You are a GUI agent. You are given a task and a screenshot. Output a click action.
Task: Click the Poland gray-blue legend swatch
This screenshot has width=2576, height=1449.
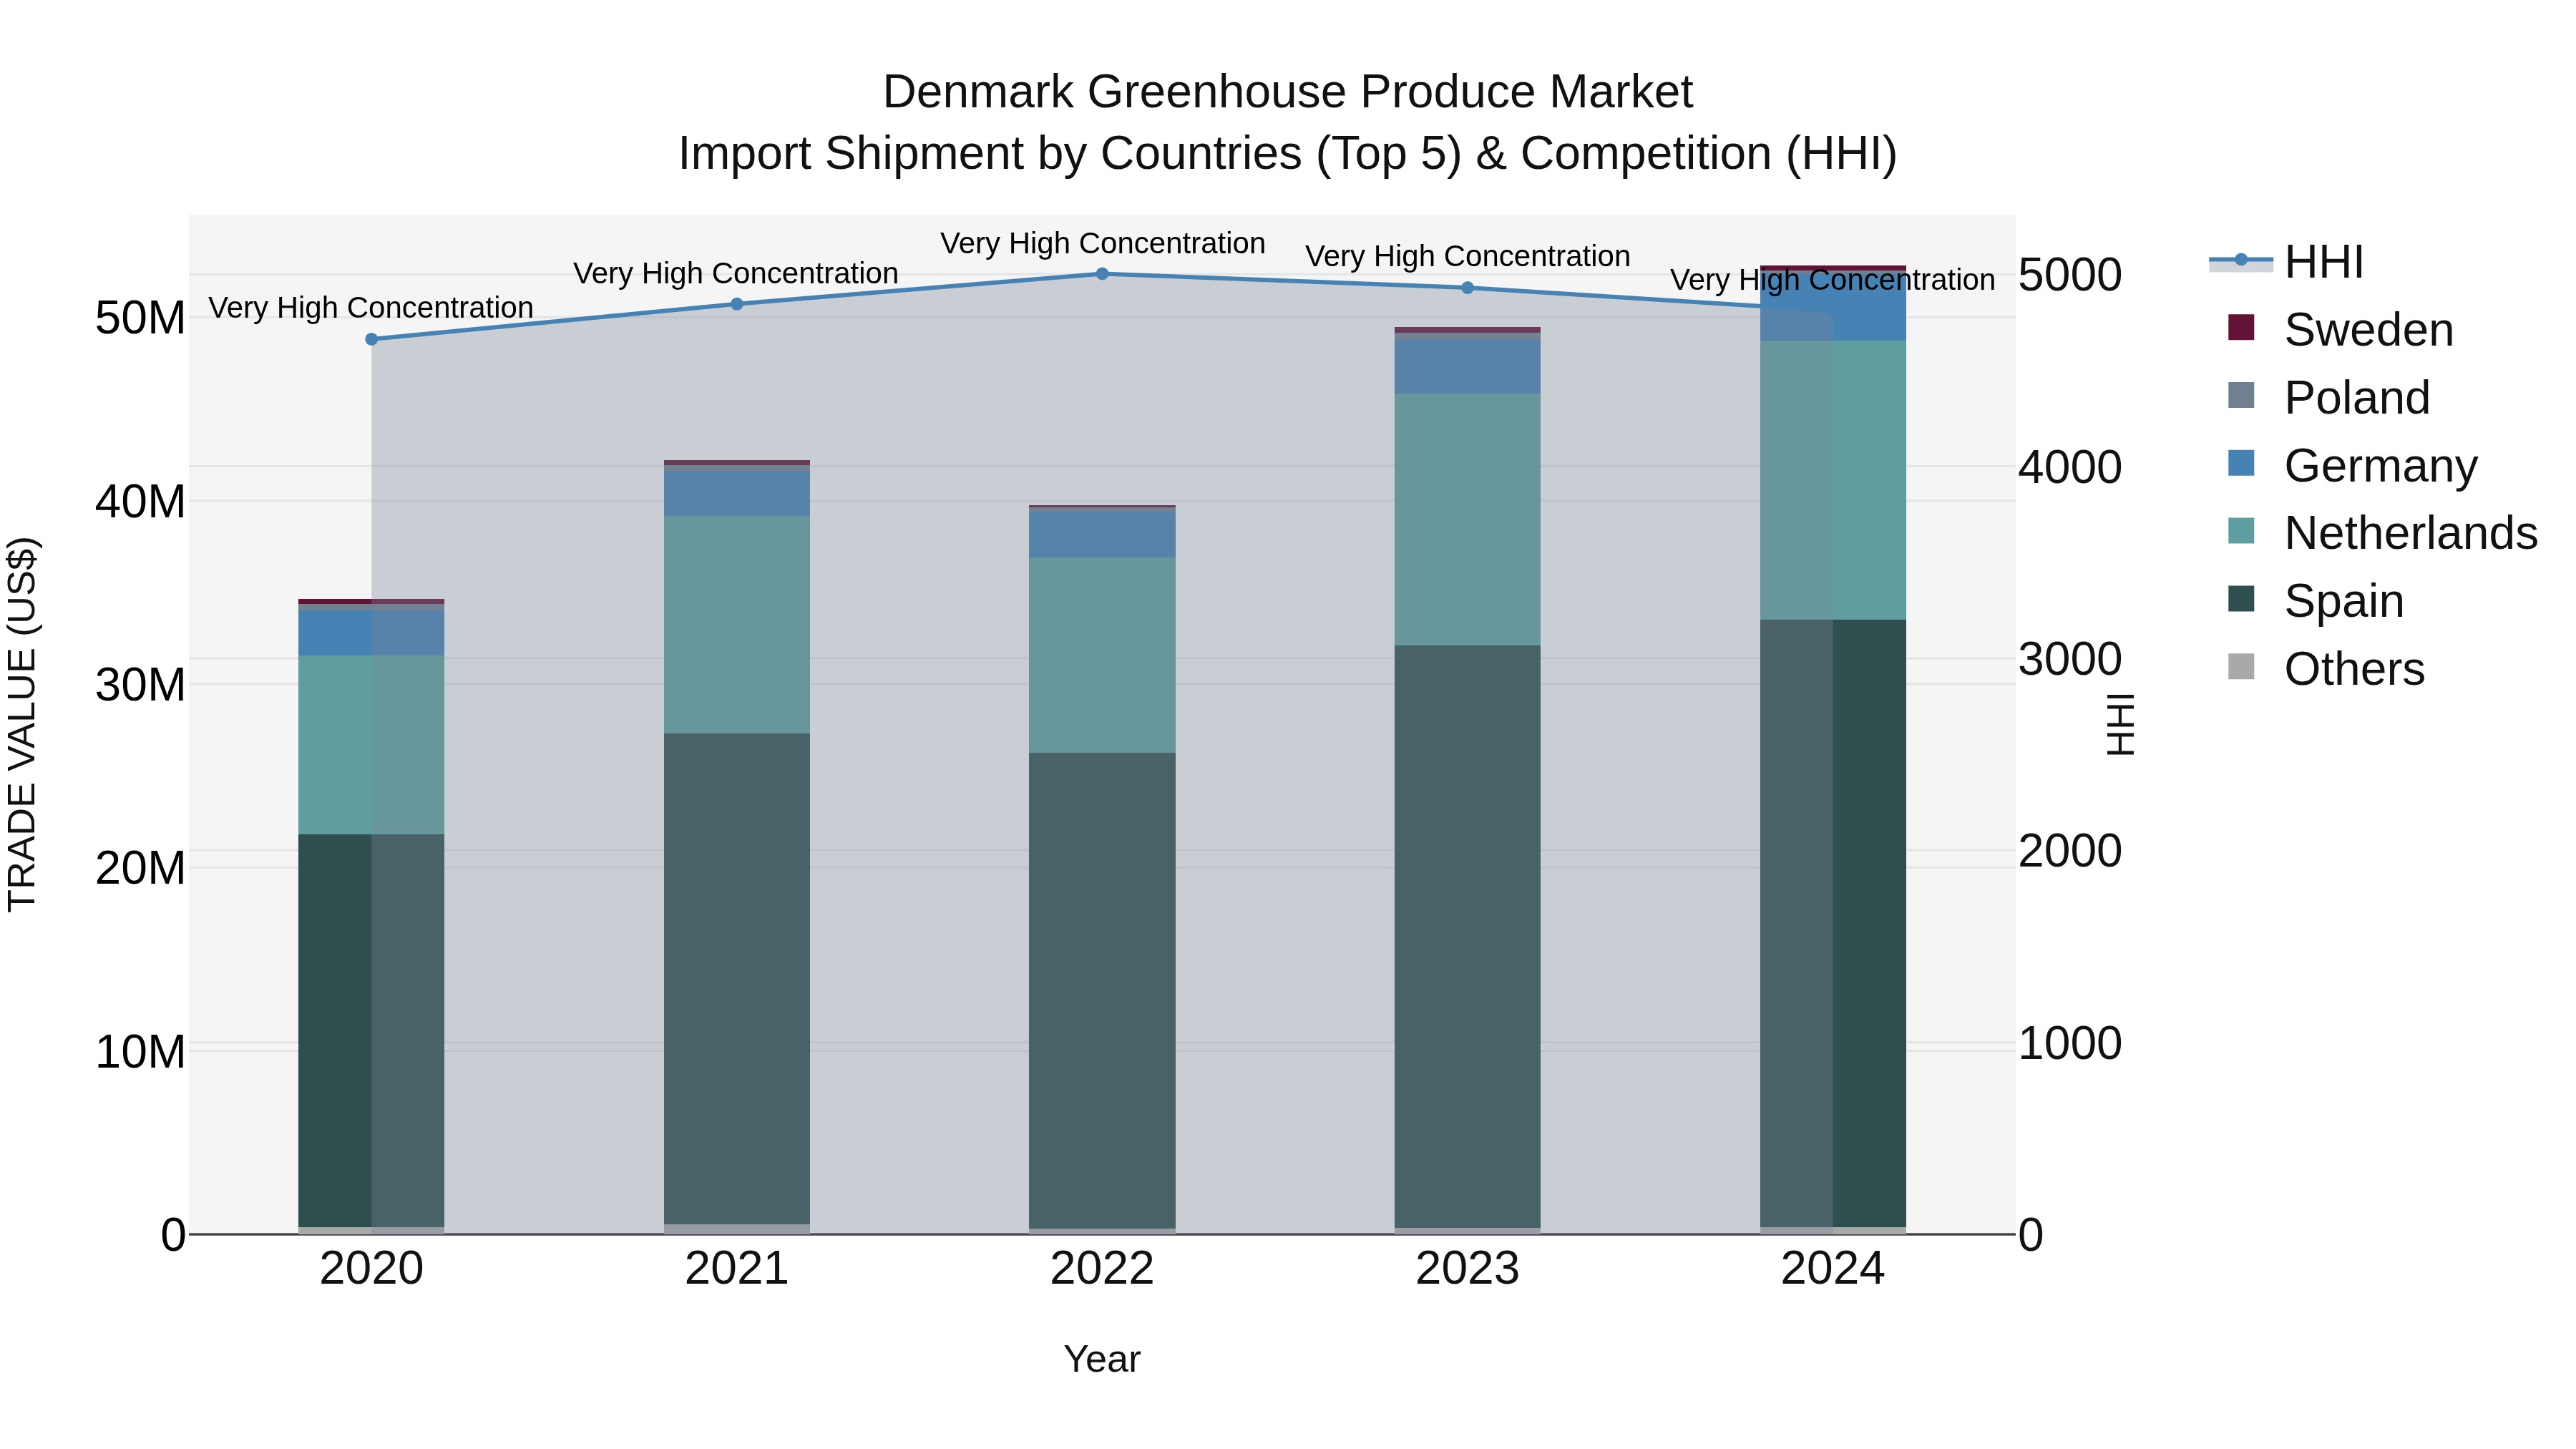[x=2241, y=395]
